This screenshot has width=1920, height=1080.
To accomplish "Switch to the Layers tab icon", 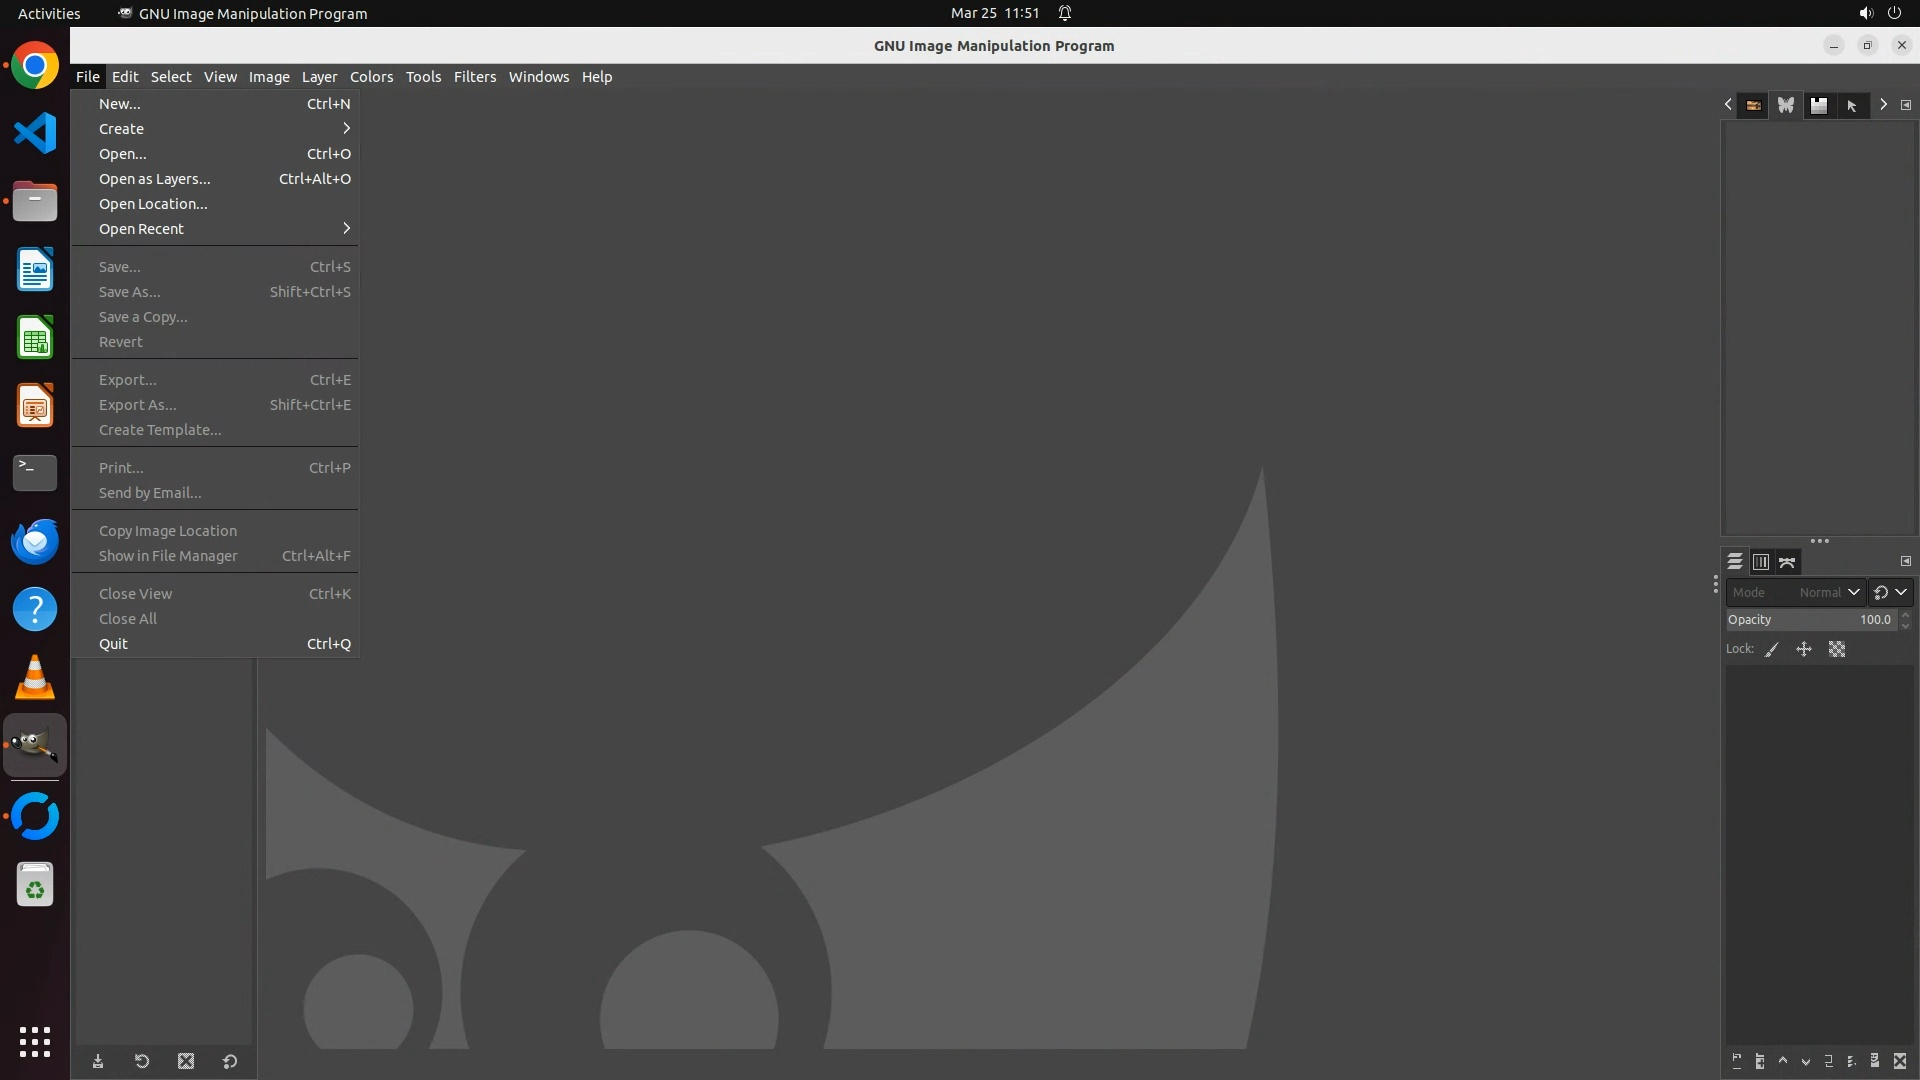I will [x=1735, y=562].
